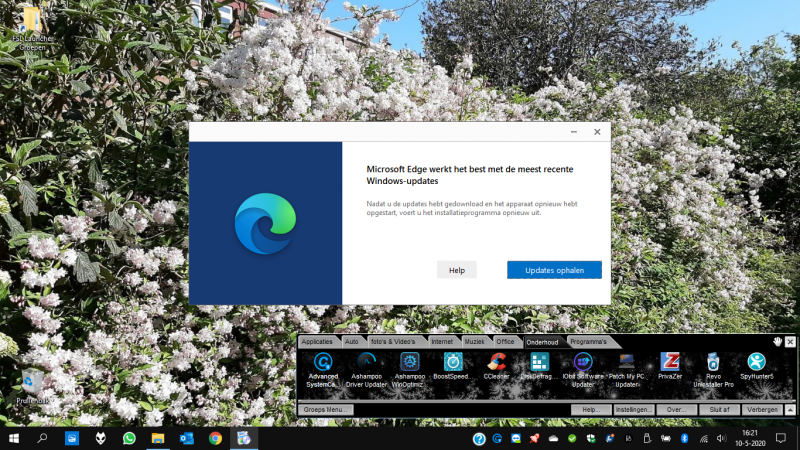Launch Advanced SystemCare from the launcher
The image size is (800, 450).
point(323,369)
